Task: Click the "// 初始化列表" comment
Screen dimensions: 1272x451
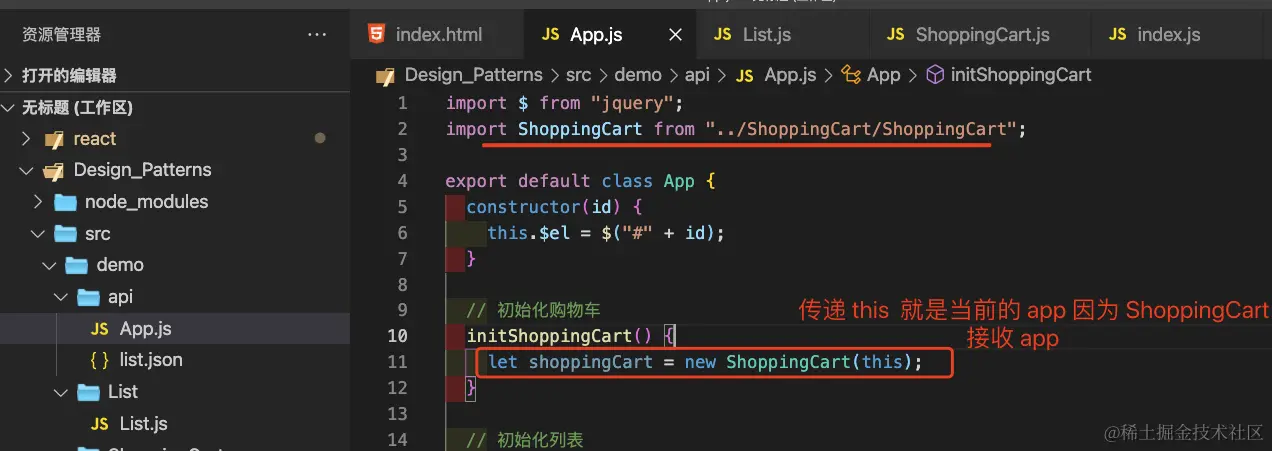Action: pyautogui.click(x=525, y=440)
